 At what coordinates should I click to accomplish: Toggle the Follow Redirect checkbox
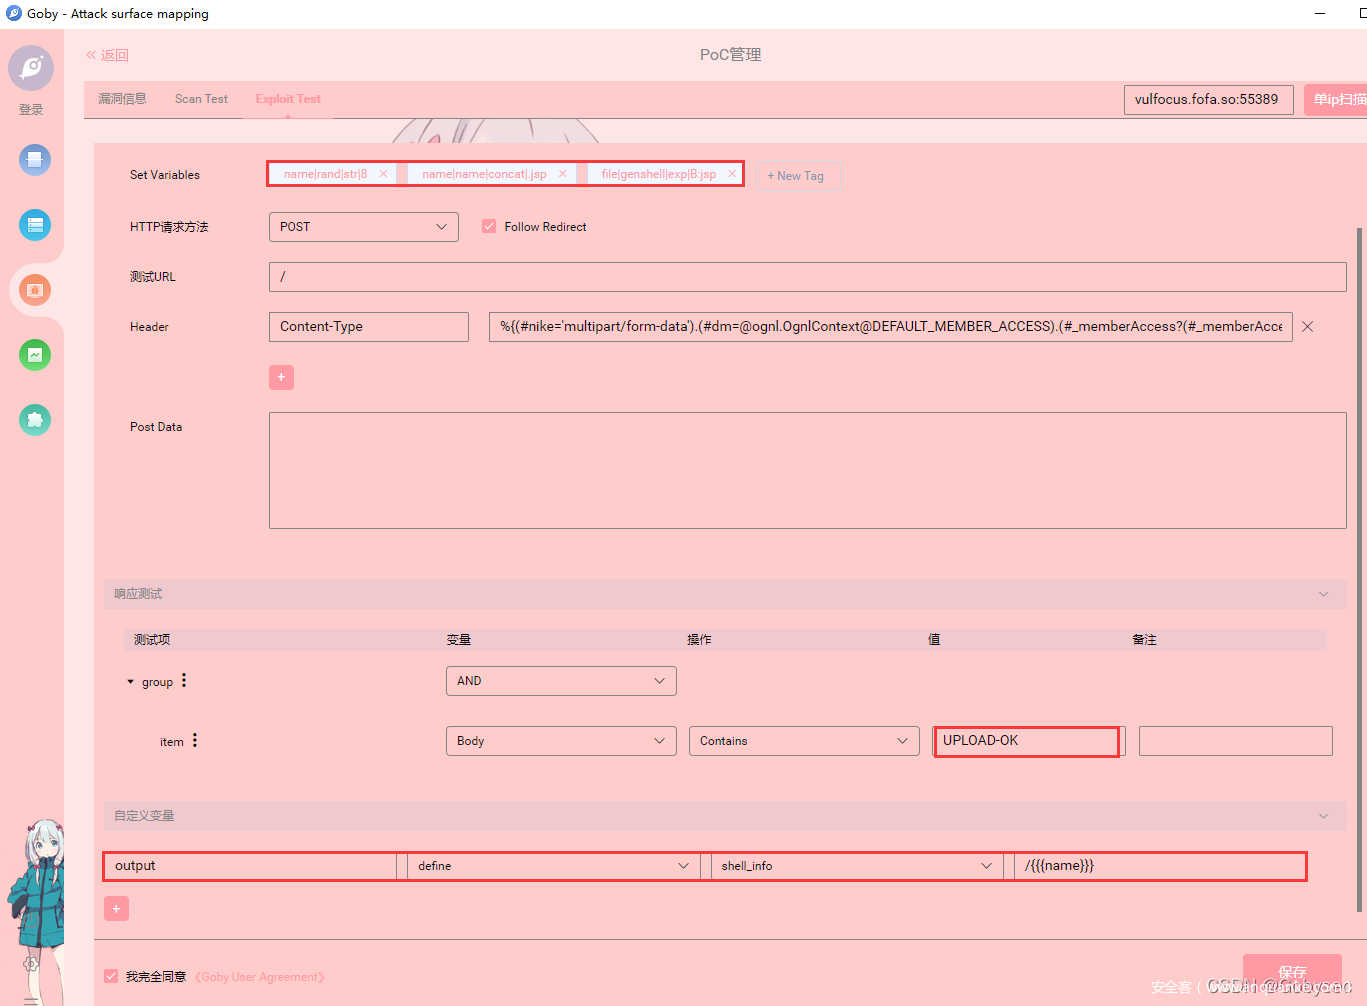coord(489,227)
